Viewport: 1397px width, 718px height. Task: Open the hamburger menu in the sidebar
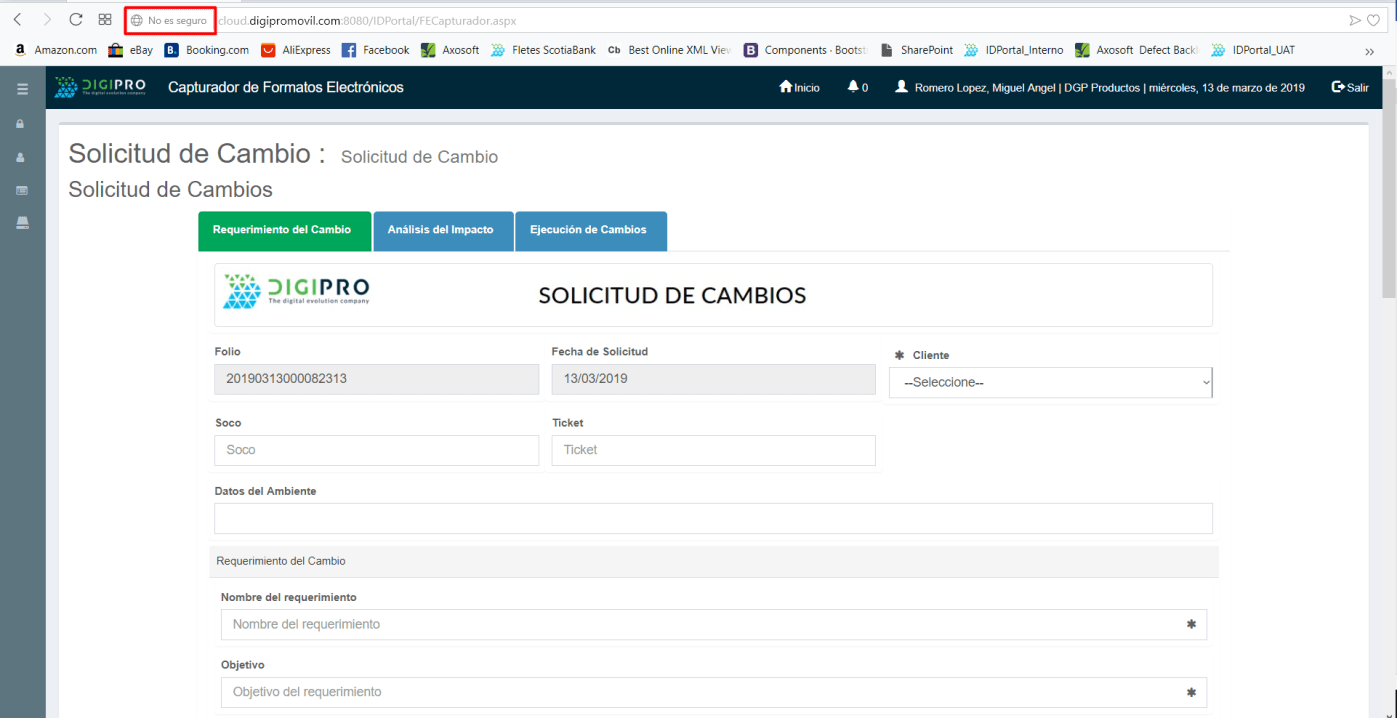click(22, 89)
